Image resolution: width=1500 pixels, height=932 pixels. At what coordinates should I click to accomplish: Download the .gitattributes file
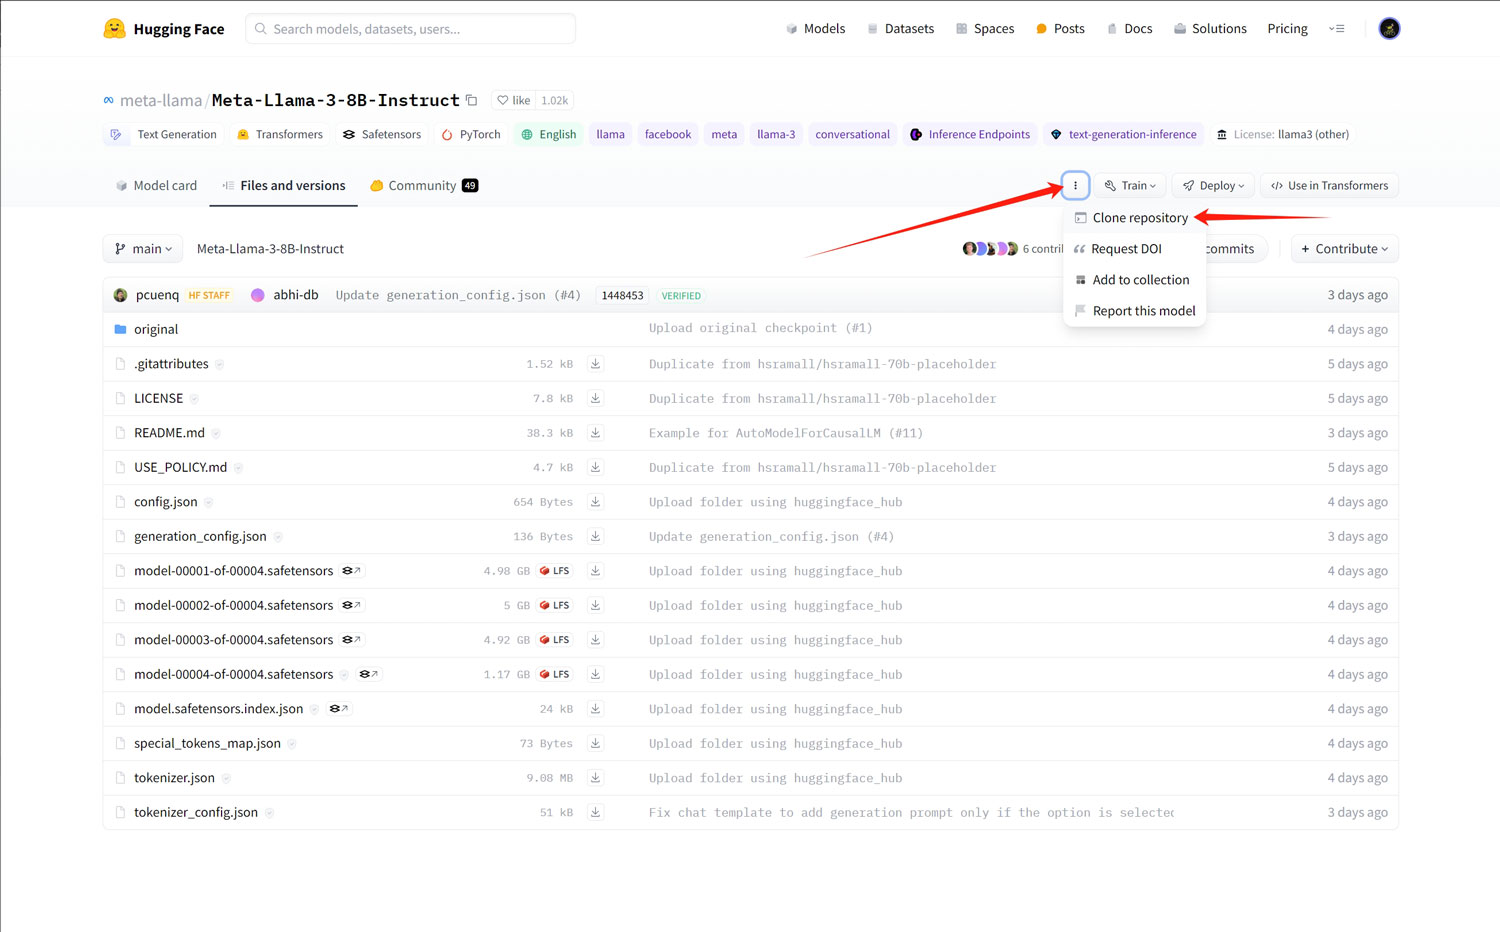click(x=595, y=364)
